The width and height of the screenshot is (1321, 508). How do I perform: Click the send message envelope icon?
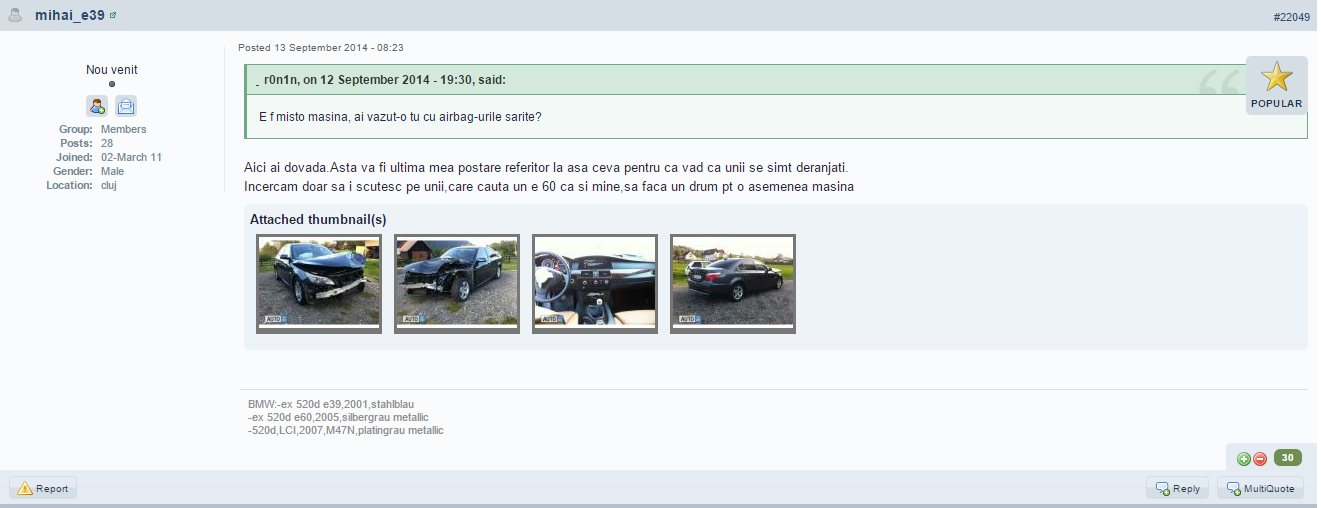tap(126, 106)
